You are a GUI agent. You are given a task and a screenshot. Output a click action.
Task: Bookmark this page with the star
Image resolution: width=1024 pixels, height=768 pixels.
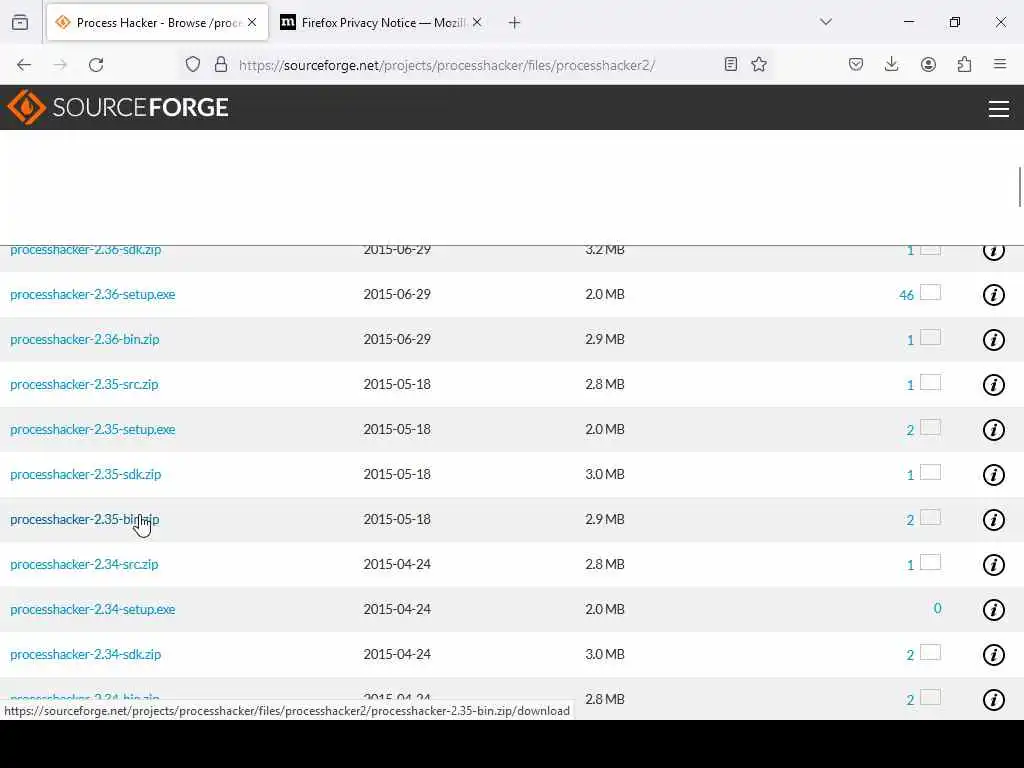coord(759,64)
